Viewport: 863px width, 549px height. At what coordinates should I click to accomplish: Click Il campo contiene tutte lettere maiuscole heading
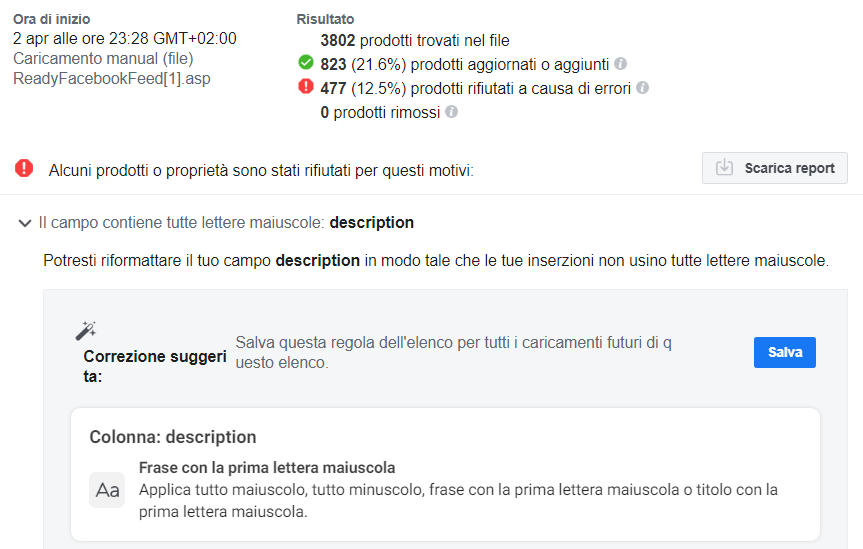pos(226,222)
